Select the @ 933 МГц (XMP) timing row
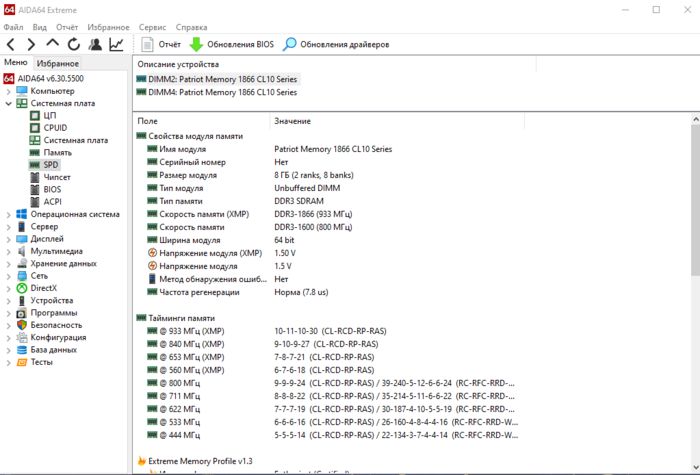This screenshot has height=475, width=700. coord(328,331)
